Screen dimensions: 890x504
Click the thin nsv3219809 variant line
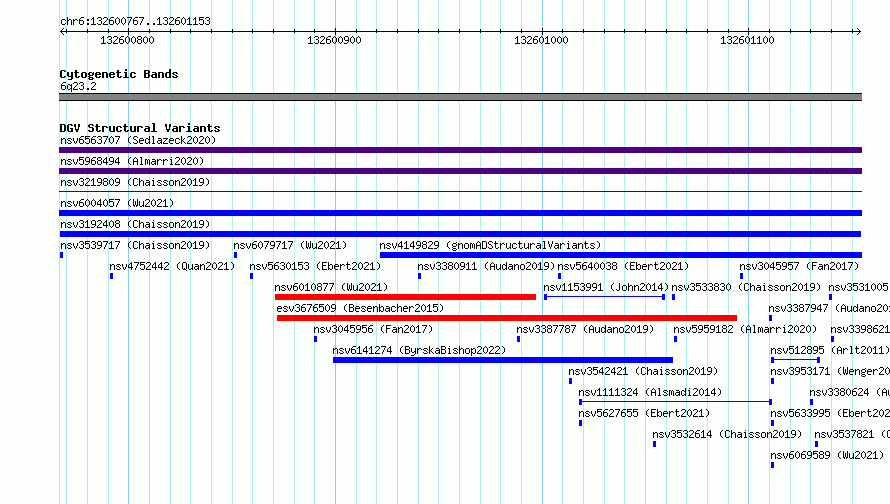point(460,192)
